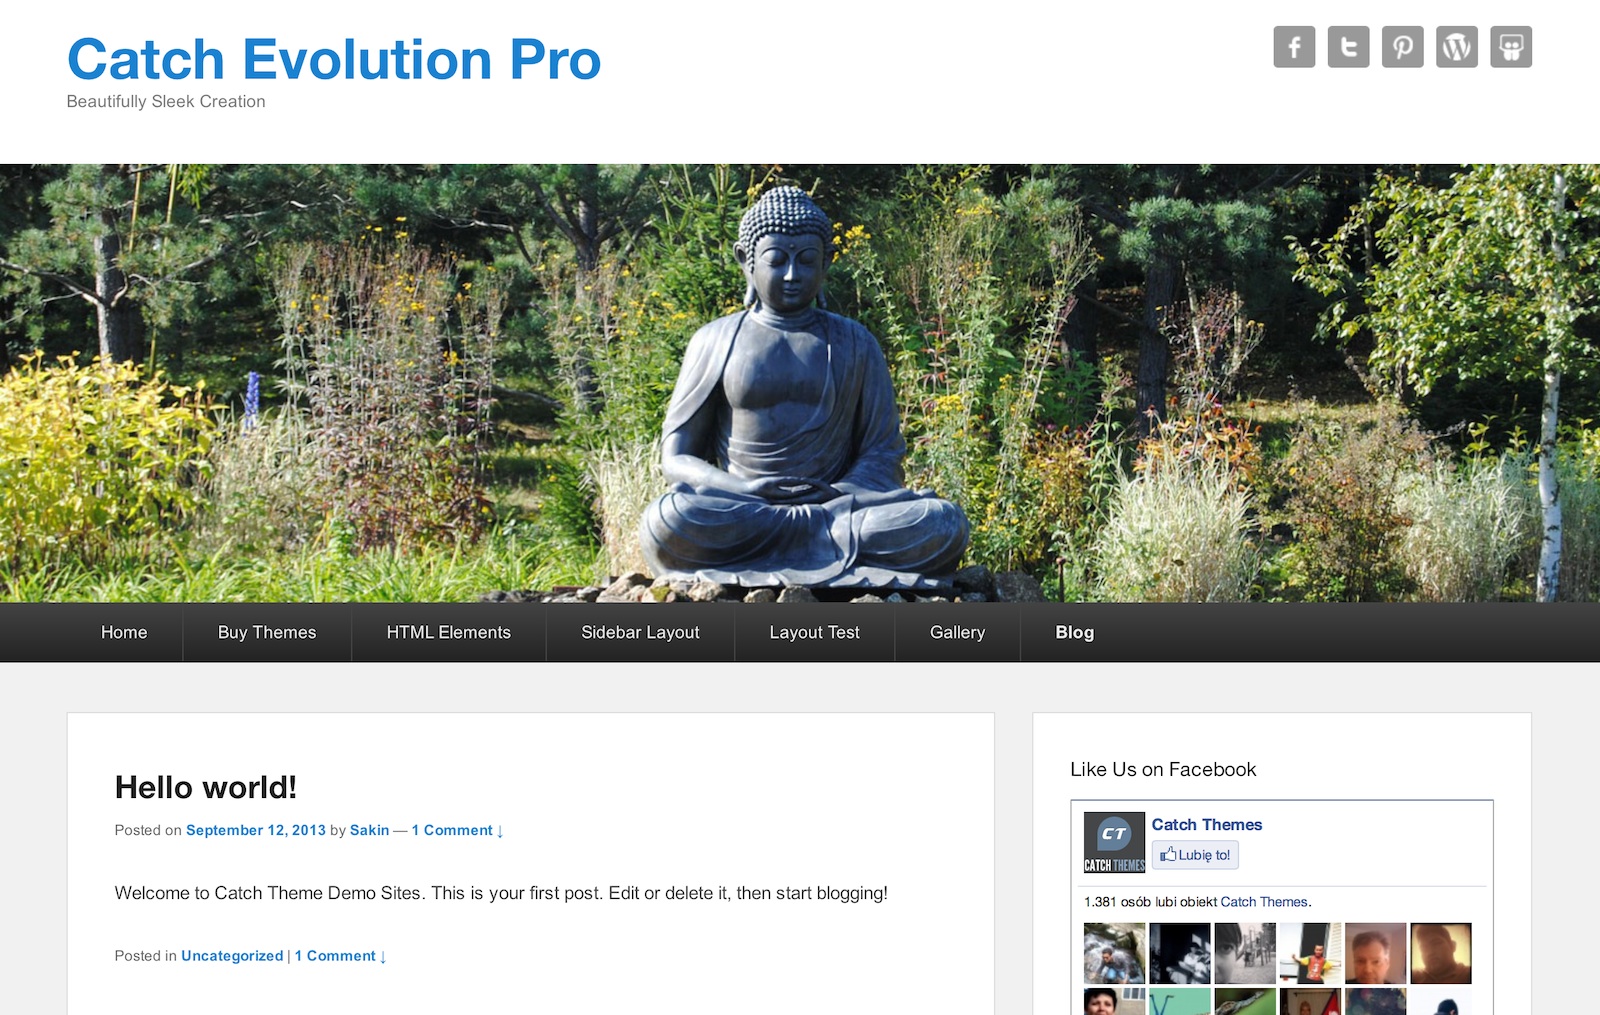Click the Lubię to! like button

click(x=1195, y=855)
